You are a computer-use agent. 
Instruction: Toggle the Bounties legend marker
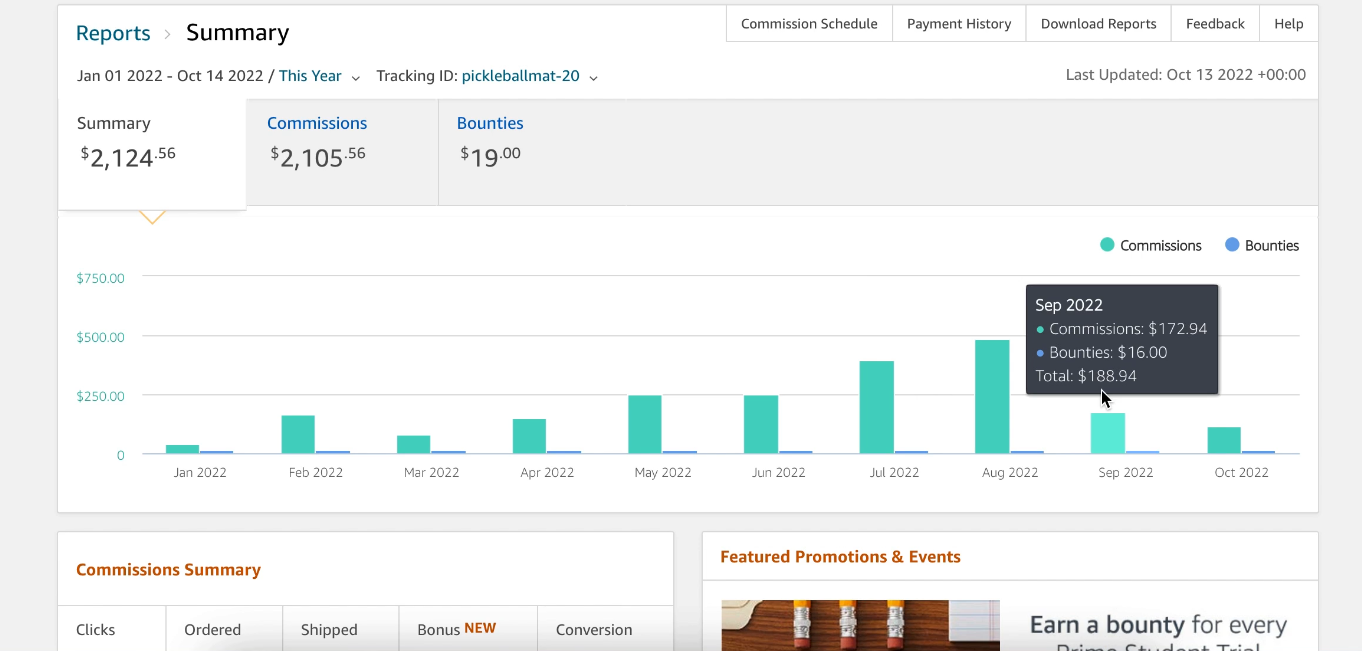click(1232, 245)
